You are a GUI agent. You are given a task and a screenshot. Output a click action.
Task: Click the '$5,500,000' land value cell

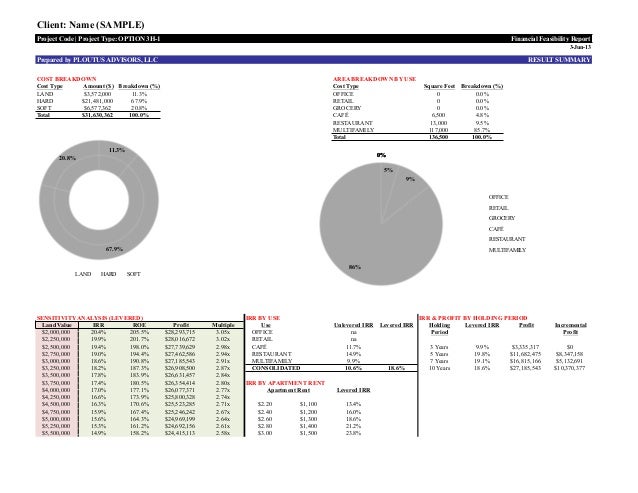[x=56, y=433]
